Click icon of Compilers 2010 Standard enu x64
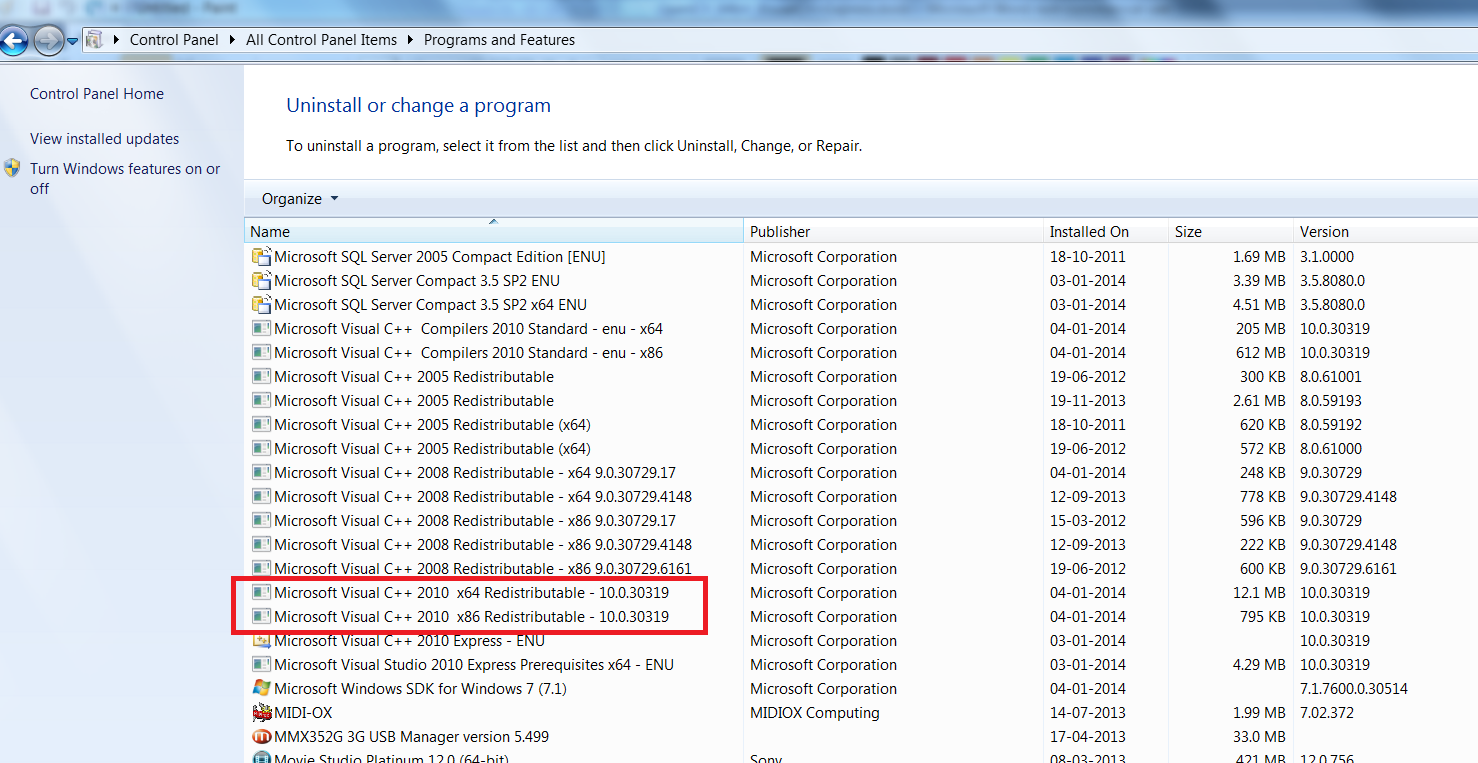This screenshot has width=1478, height=763. 261,329
